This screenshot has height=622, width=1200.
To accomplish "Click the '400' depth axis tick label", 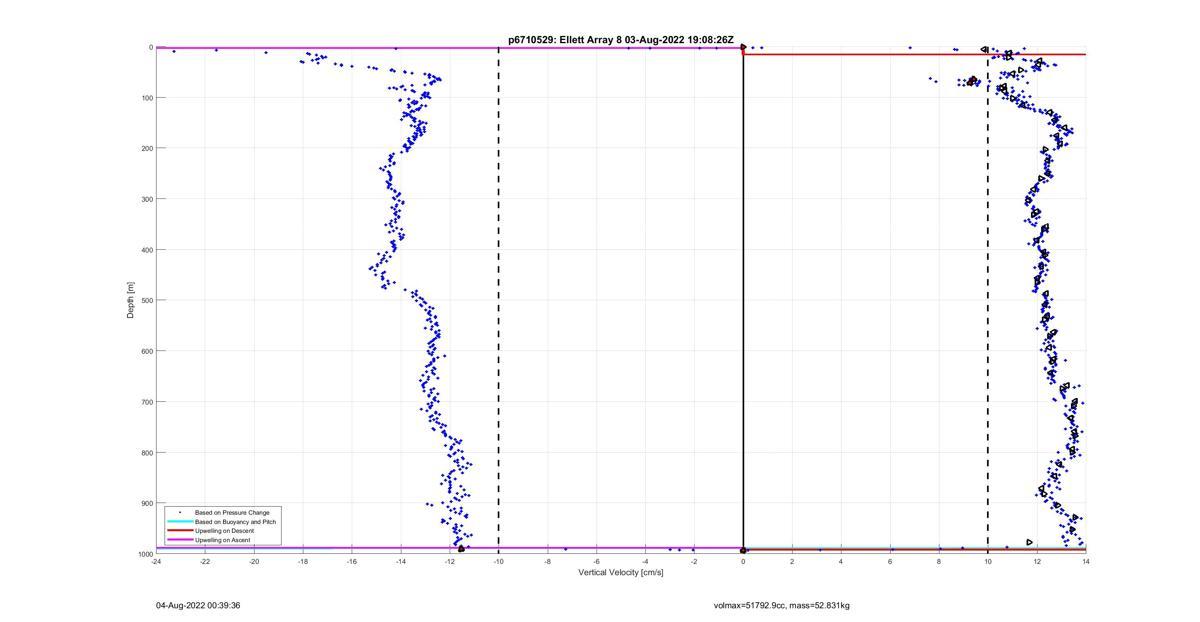I will 146,250.
